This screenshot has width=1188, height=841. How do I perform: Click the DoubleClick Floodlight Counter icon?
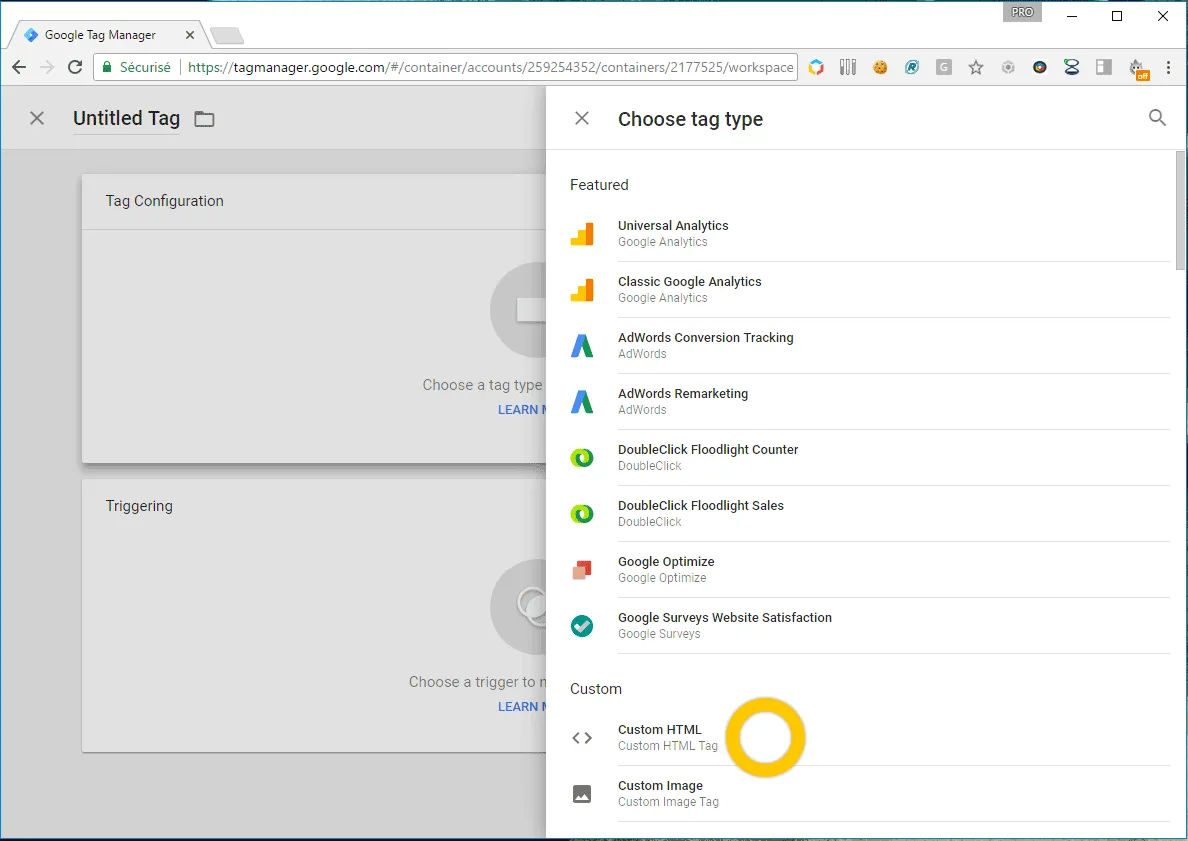point(582,458)
